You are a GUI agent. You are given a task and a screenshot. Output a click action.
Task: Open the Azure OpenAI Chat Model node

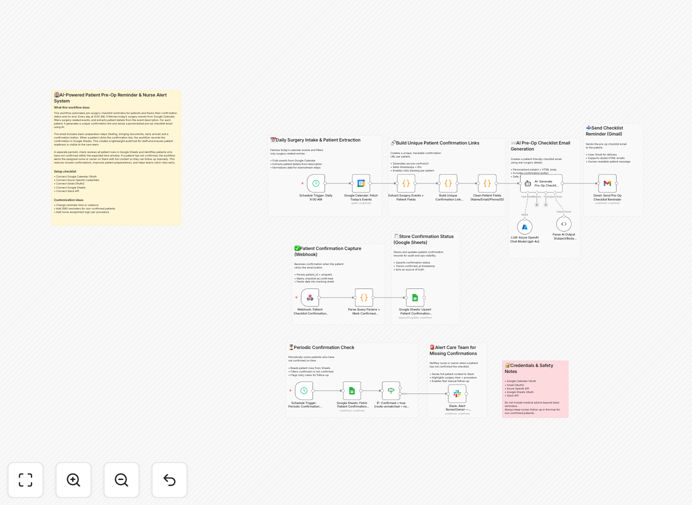pos(525,227)
